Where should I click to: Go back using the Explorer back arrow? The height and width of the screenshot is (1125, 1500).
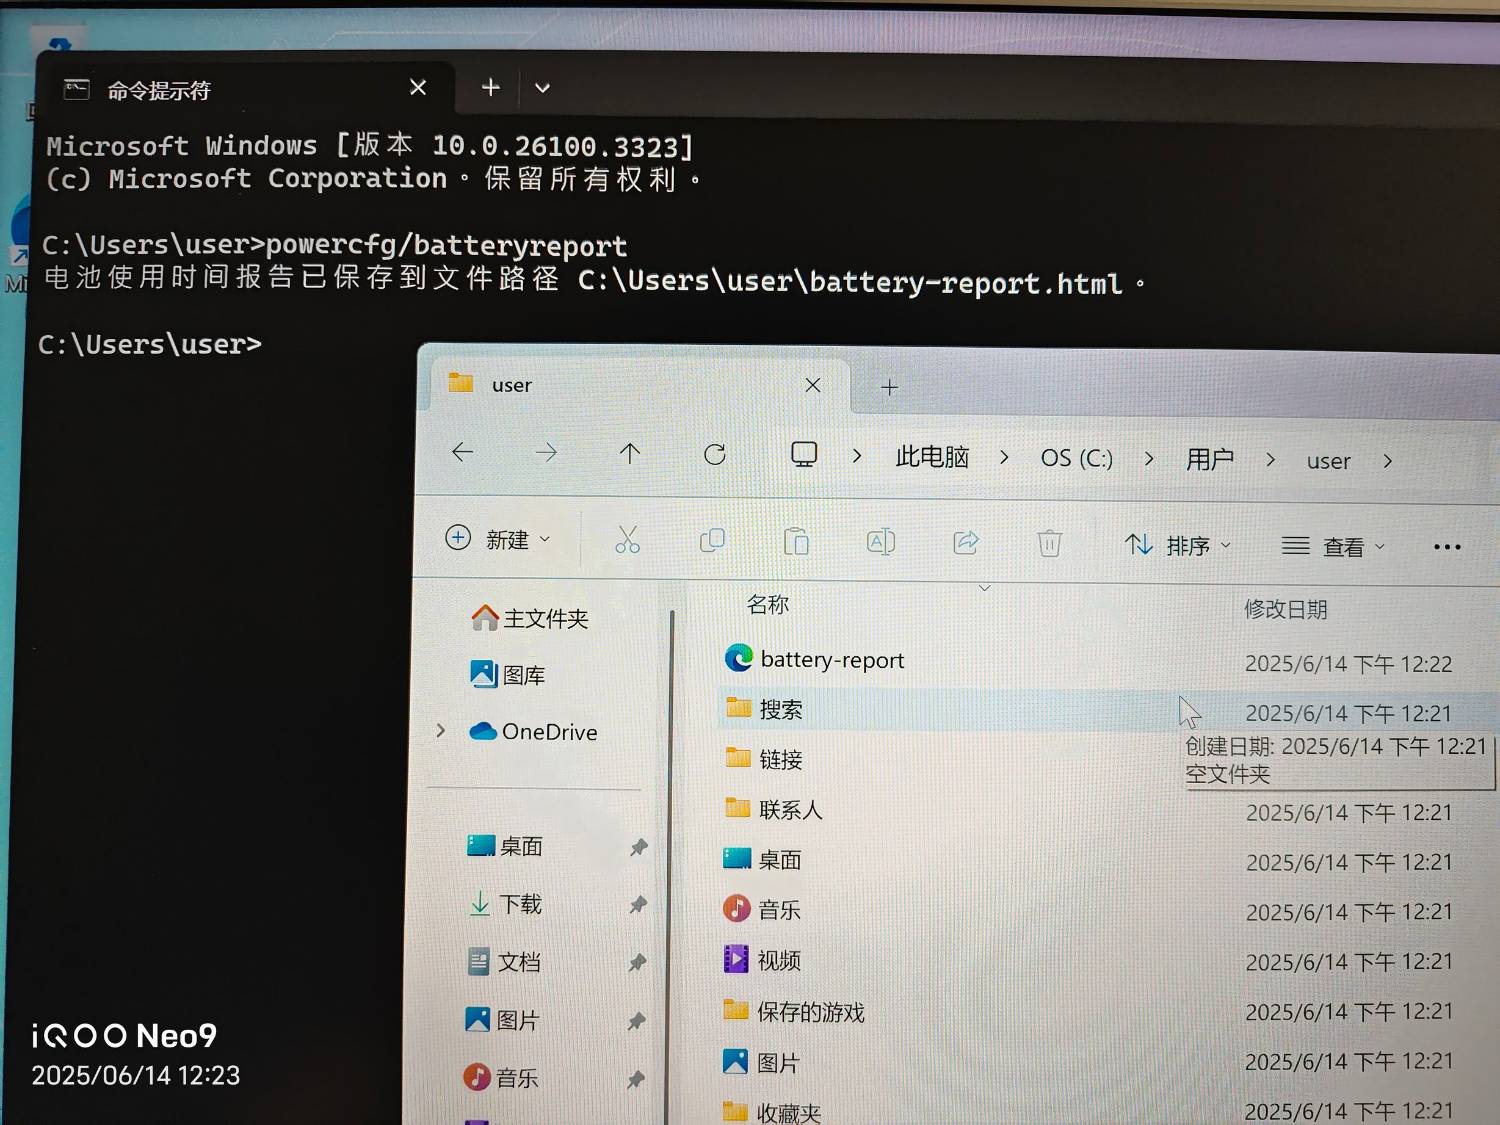pyautogui.click(x=462, y=452)
